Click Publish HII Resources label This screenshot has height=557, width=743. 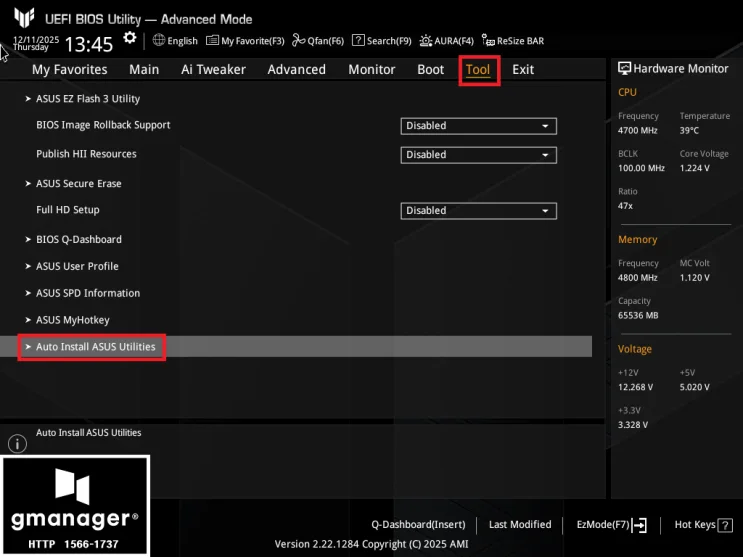pyautogui.click(x=86, y=154)
